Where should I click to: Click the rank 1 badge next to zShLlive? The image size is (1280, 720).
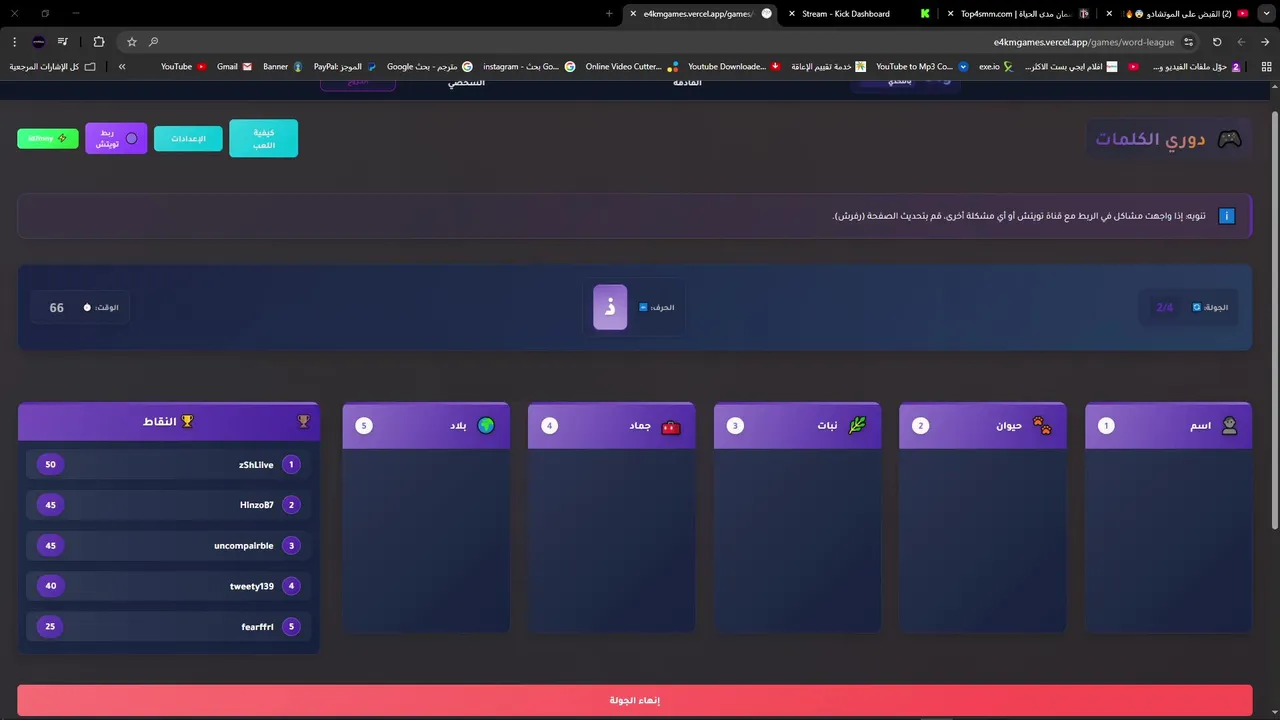[292, 465]
